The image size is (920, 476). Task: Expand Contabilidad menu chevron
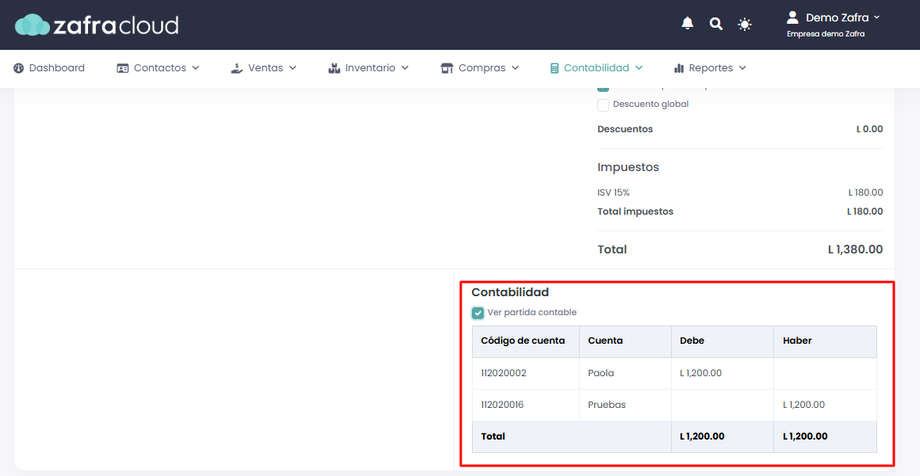[x=639, y=68]
